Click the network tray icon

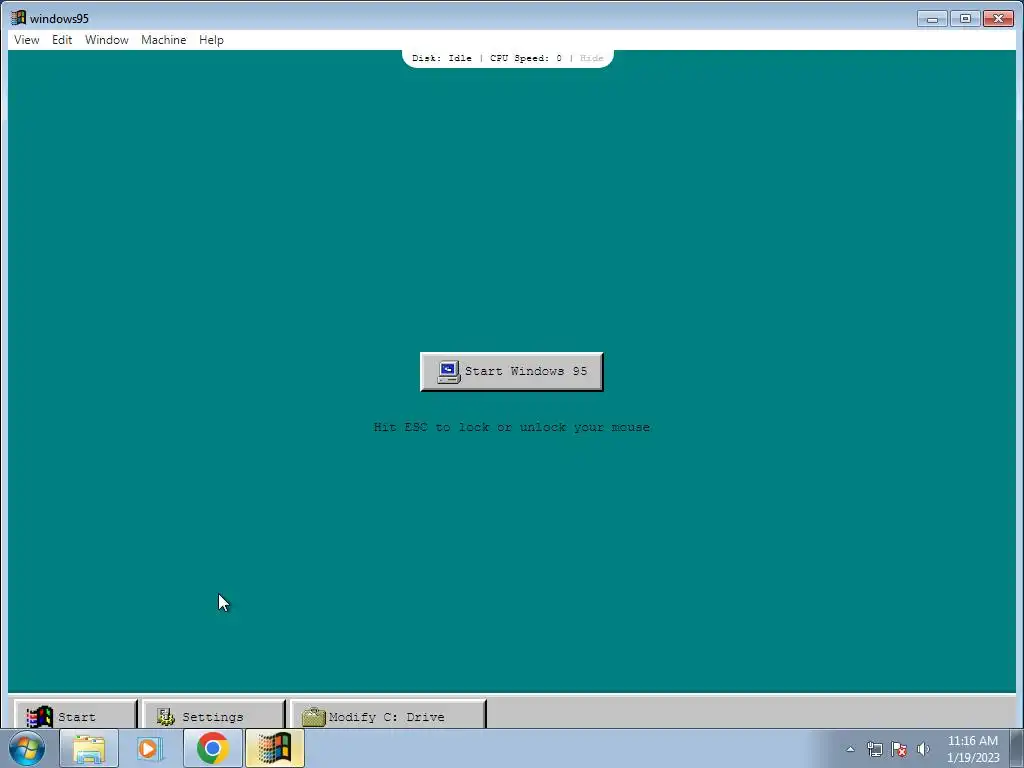[874, 749]
